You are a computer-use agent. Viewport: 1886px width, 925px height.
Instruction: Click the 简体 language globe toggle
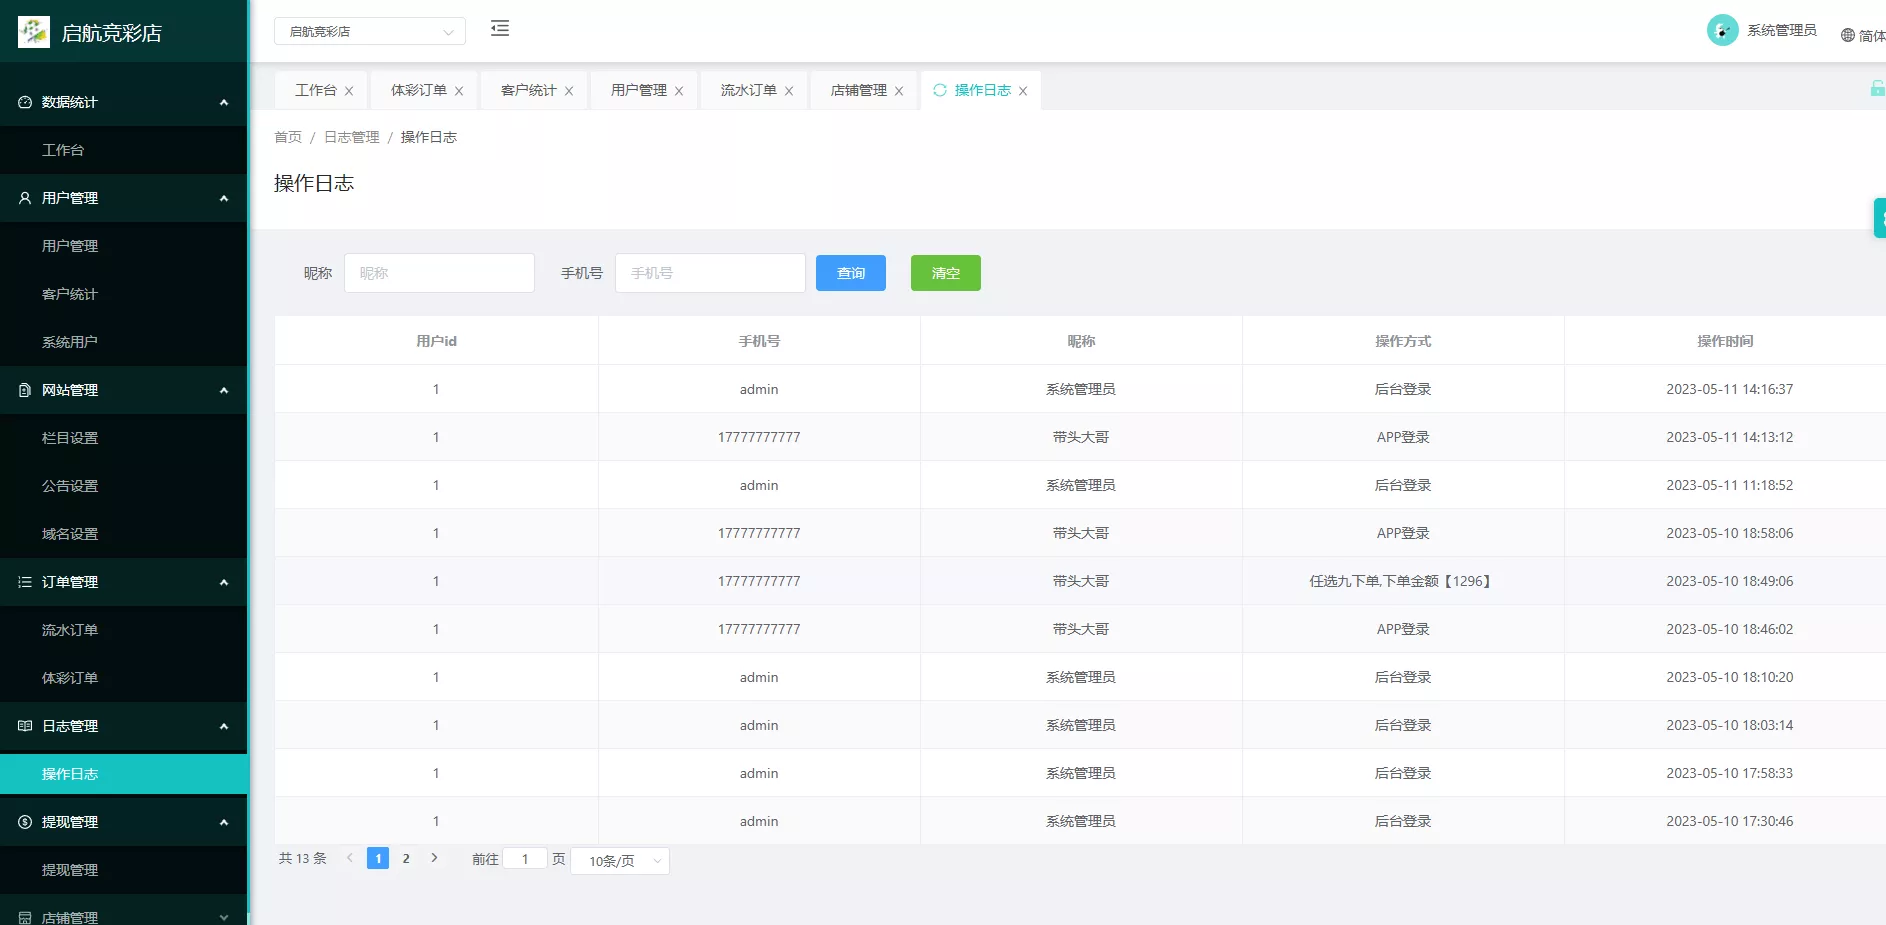click(1848, 33)
